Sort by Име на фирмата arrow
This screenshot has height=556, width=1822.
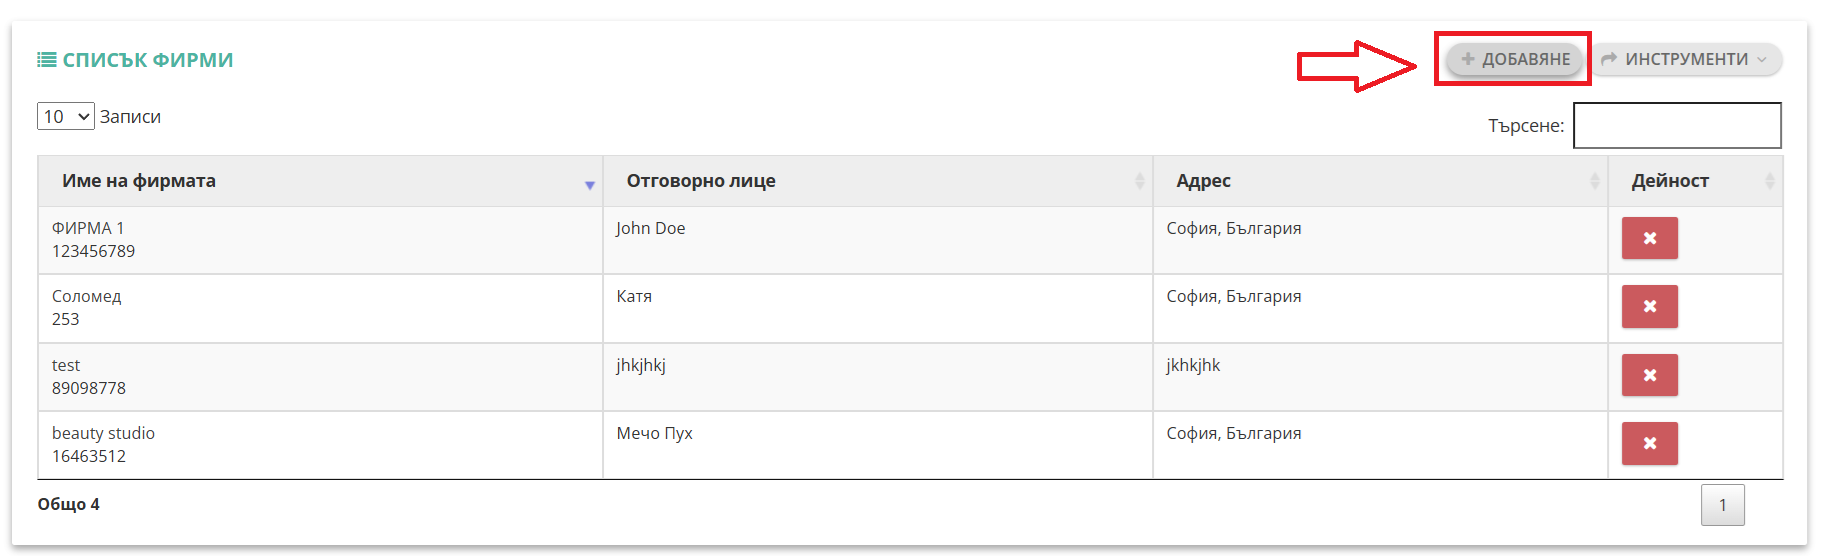[x=590, y=185]
